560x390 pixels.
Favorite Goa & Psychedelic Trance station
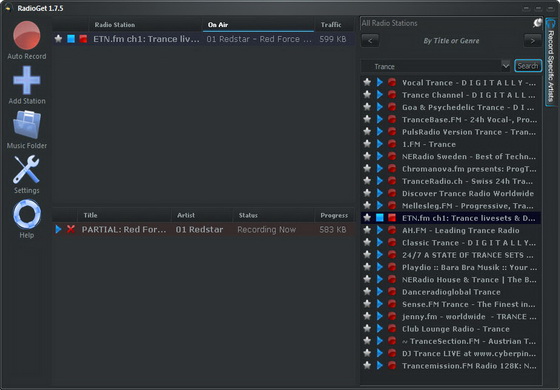pos(367,107)
